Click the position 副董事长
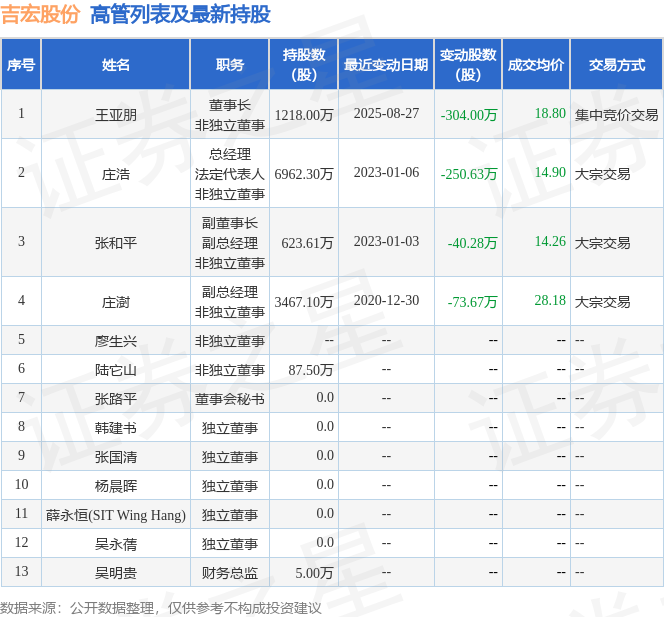 (230, 223)
